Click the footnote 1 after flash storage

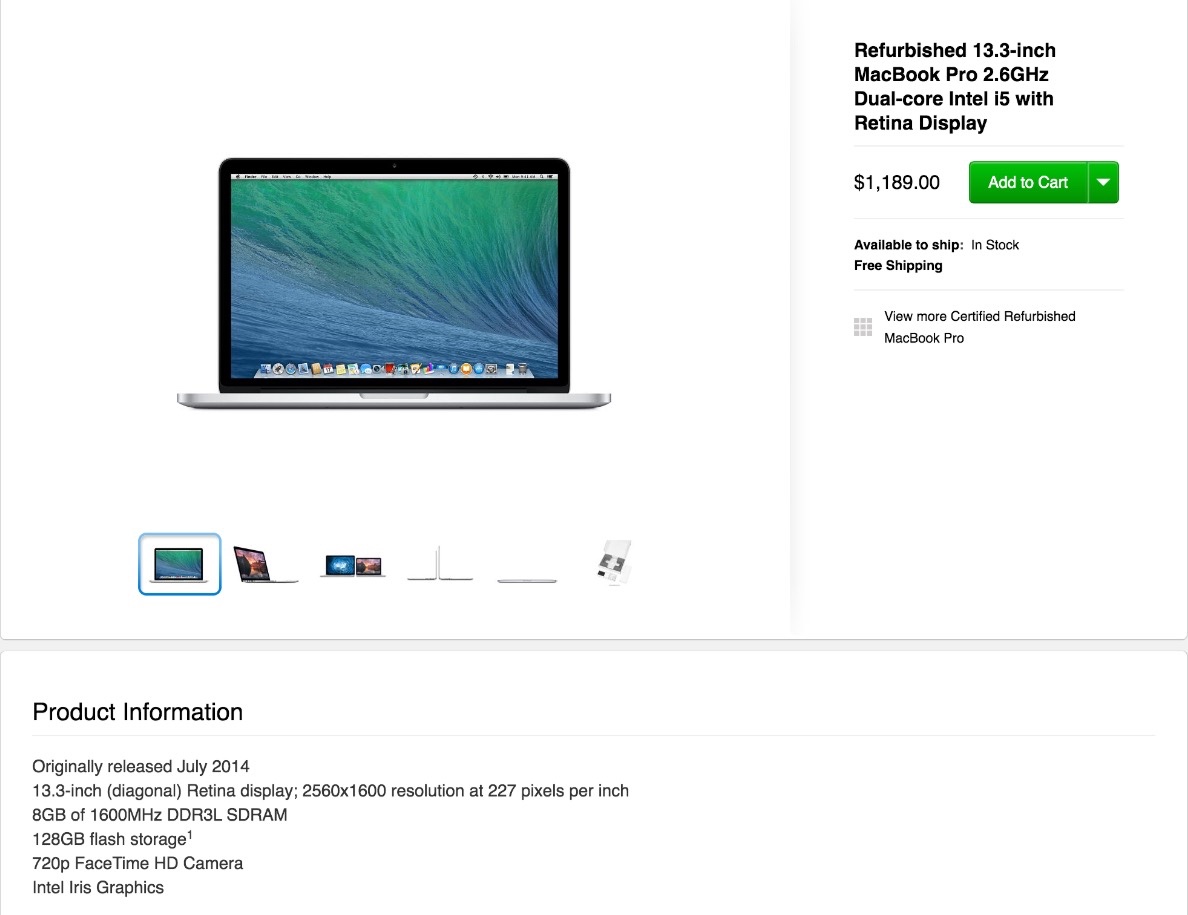(190, 835)
